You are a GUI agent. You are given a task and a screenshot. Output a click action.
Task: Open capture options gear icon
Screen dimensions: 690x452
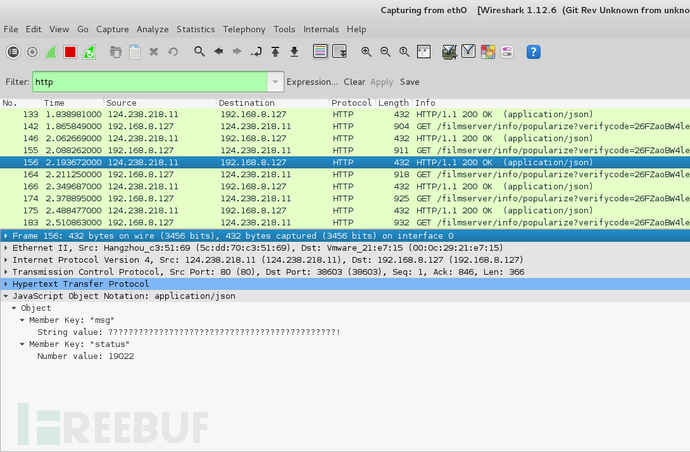click(x=32, y=52)
